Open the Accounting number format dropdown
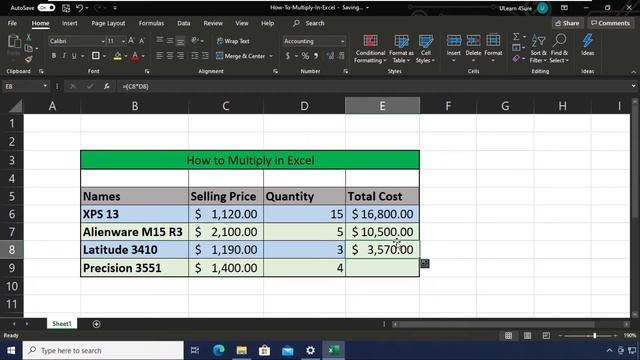 coord(342,41)
